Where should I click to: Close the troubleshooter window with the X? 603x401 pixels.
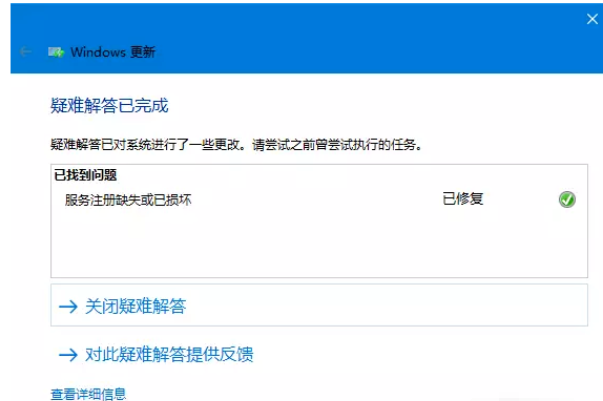592,18
